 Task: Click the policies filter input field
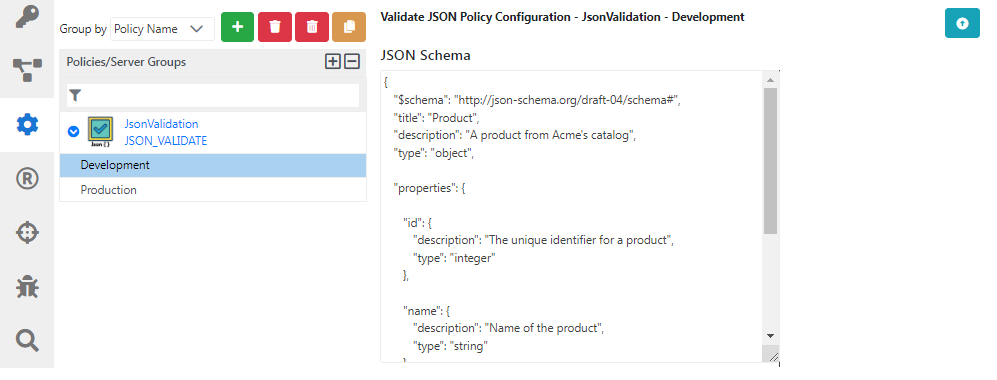[x=213, y=95]
